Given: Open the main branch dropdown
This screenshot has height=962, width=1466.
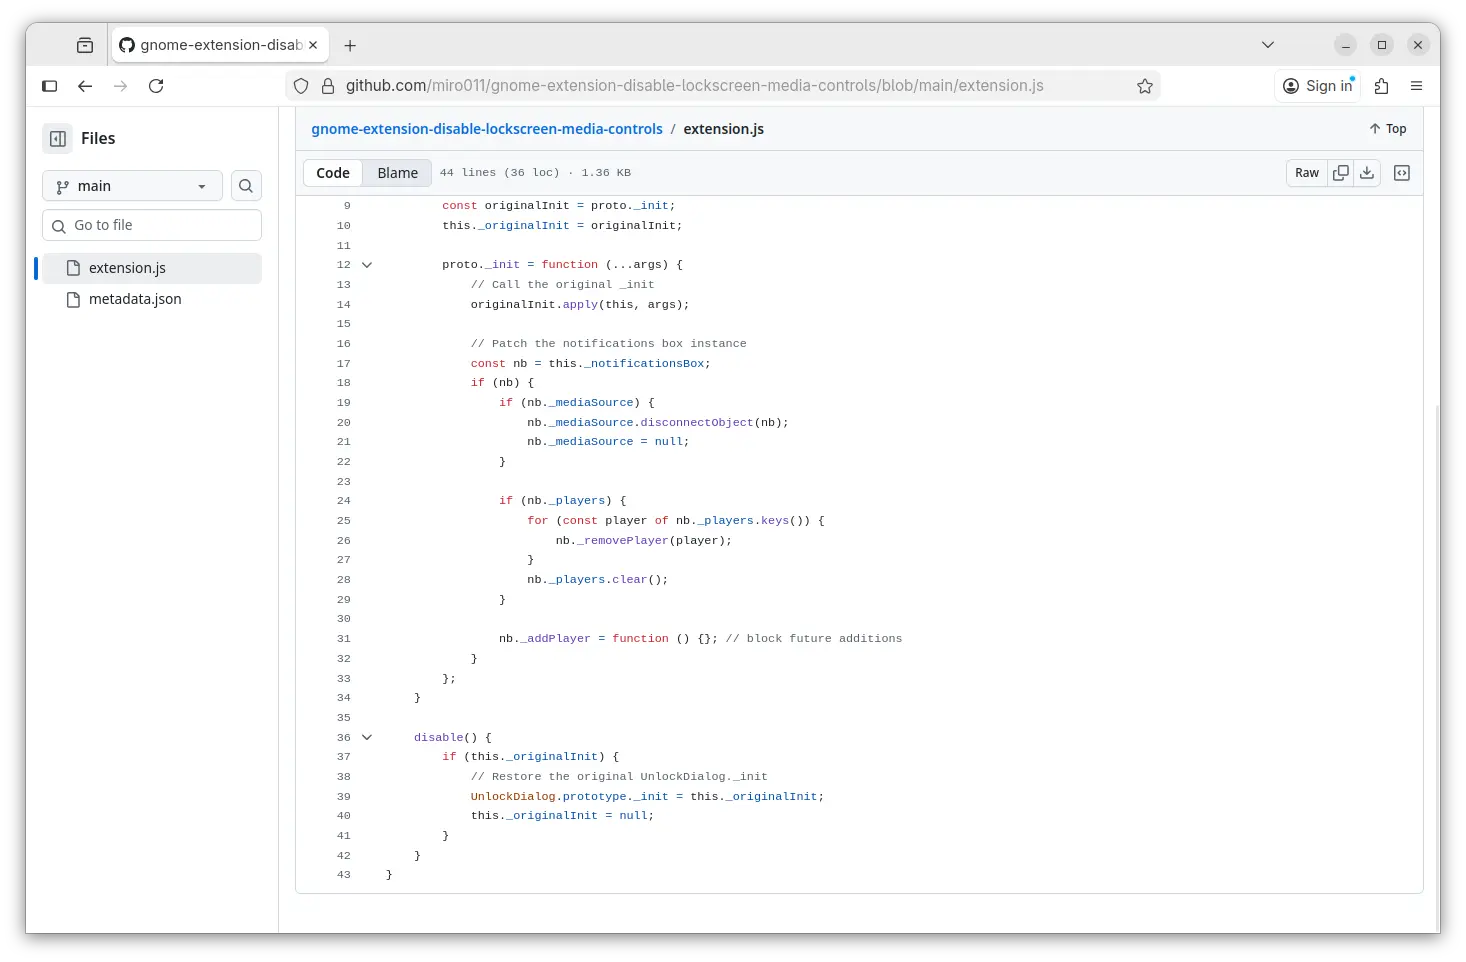Looking at the screenshot, I should pos(132,186).
